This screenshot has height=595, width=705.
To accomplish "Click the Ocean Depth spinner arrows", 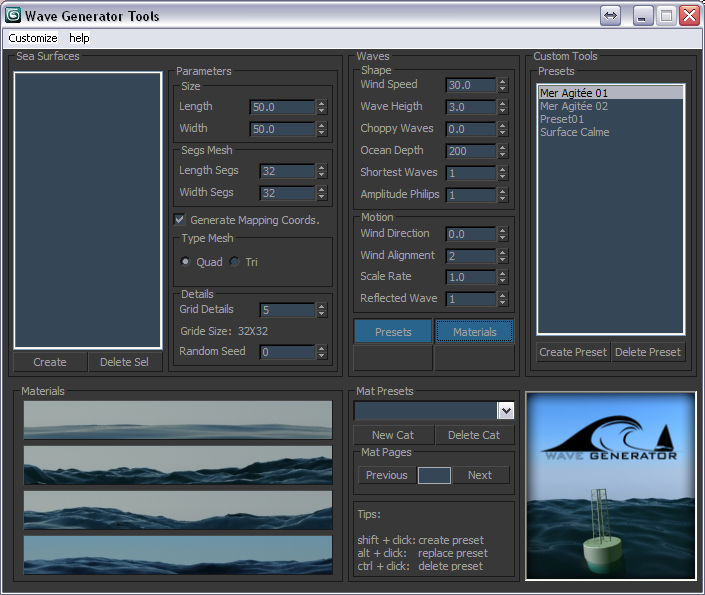I will click(x=503, y=151).
